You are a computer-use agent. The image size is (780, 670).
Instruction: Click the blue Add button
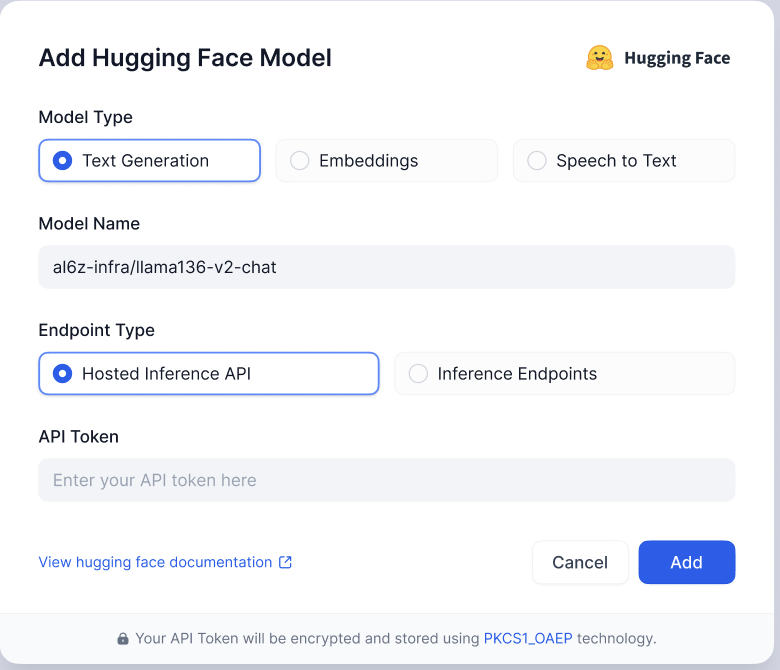(x=686, y=562)
